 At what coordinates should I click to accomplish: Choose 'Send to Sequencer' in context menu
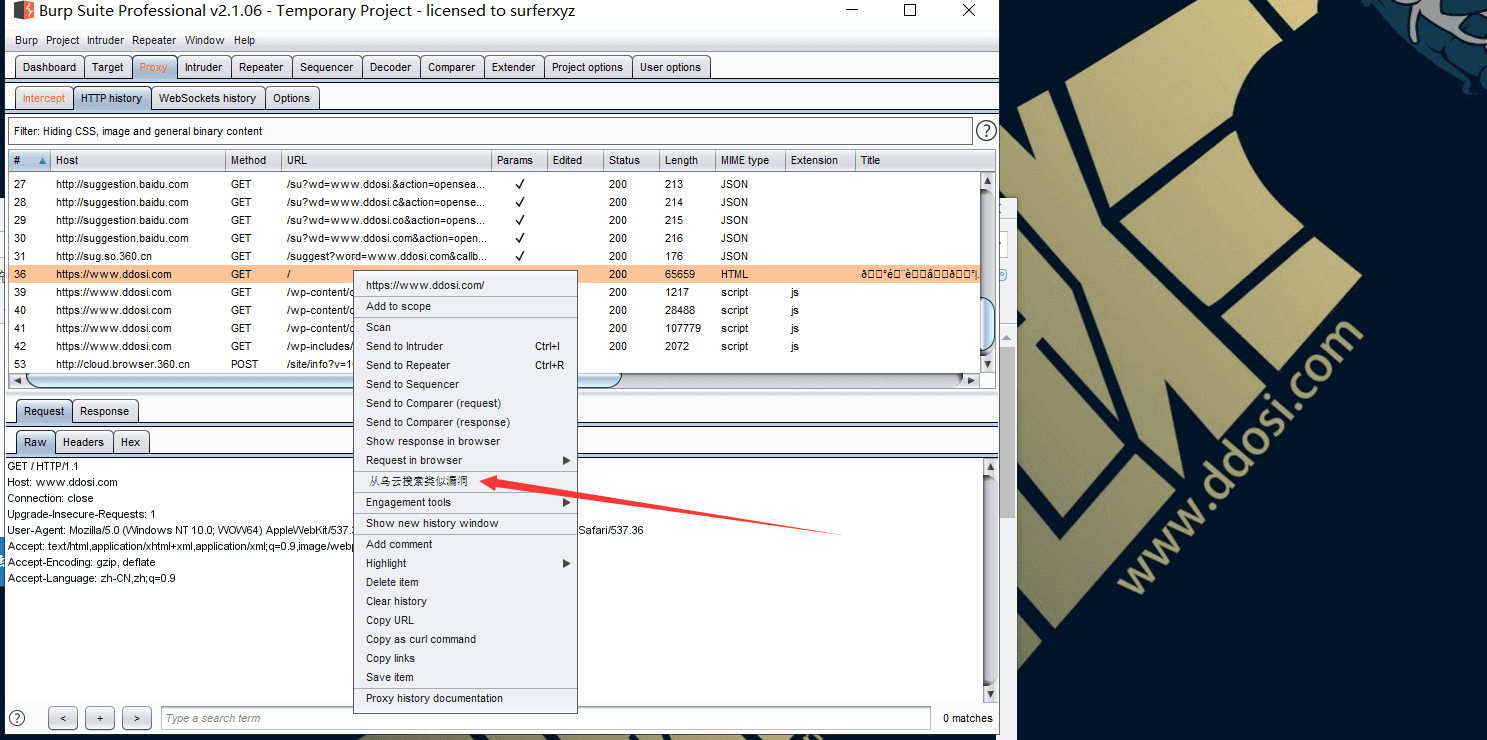pos(465,384)
